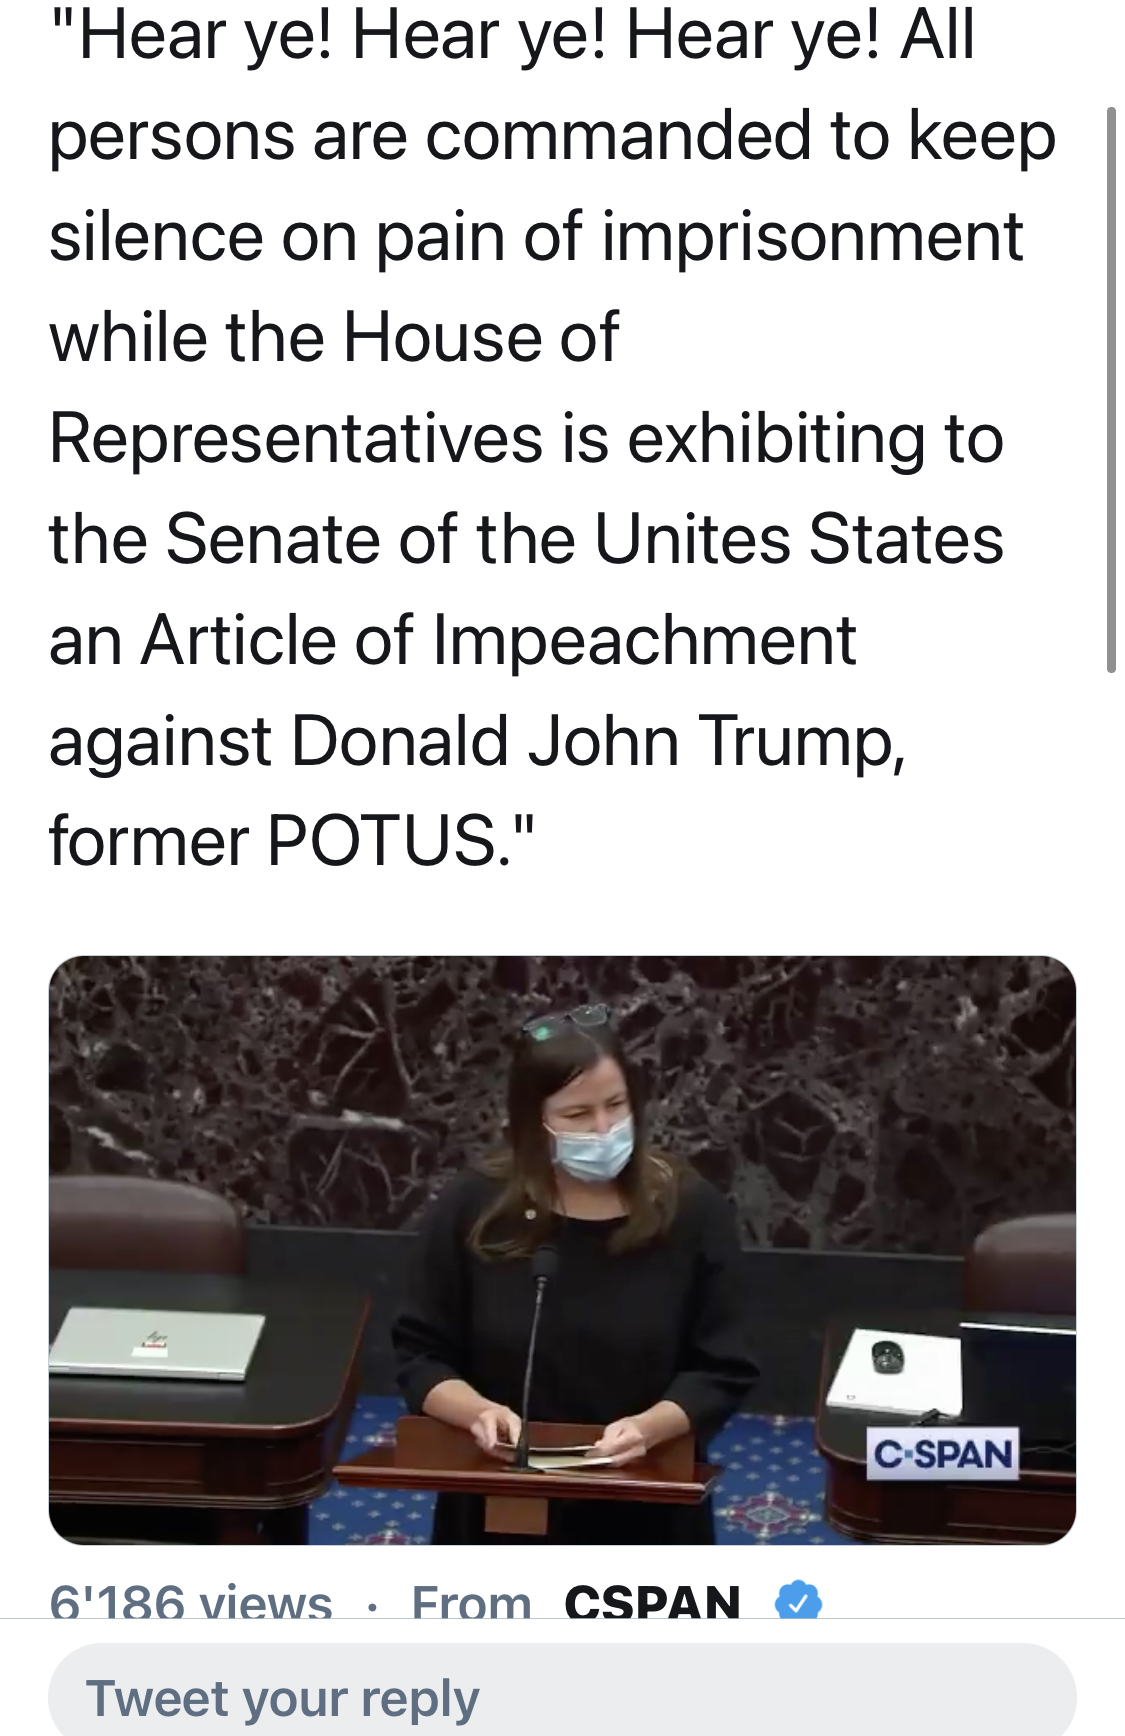Tap the text "former POTUS."
Viewport: 1125px width, 1736px height.
pos(291,840)
